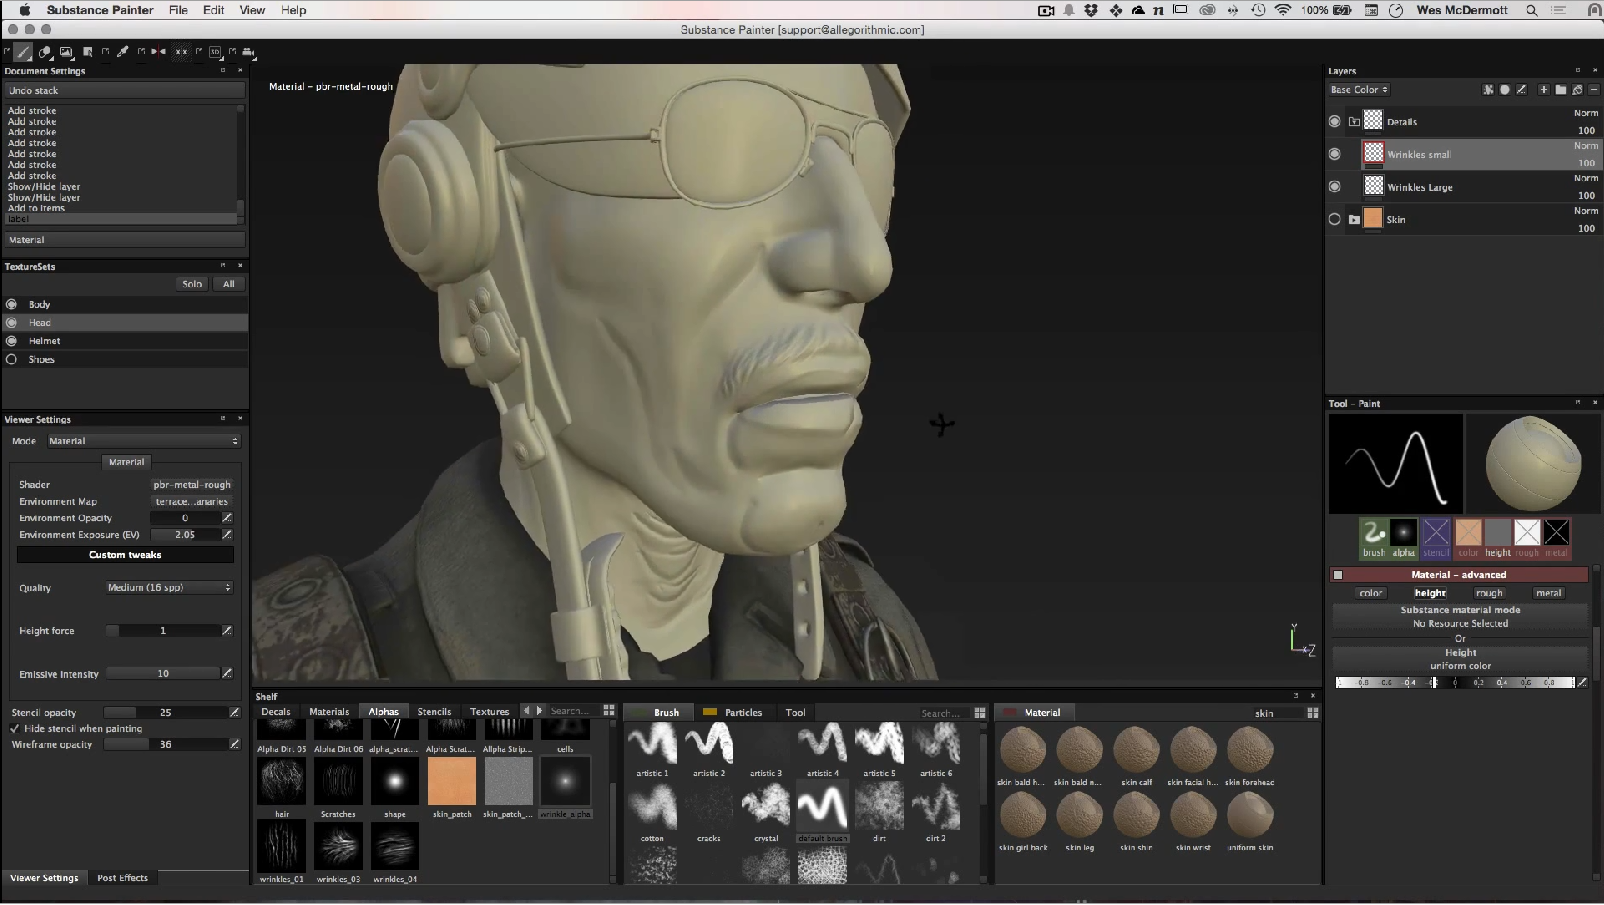
Task: Open the Edit menu
Action: [213, 10]
